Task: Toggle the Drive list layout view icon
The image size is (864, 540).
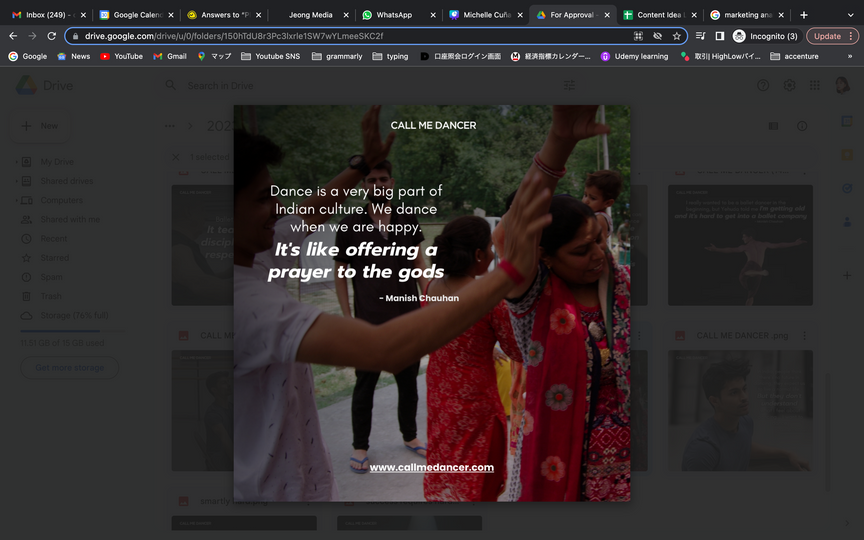Action: click(x=773, y=126)
